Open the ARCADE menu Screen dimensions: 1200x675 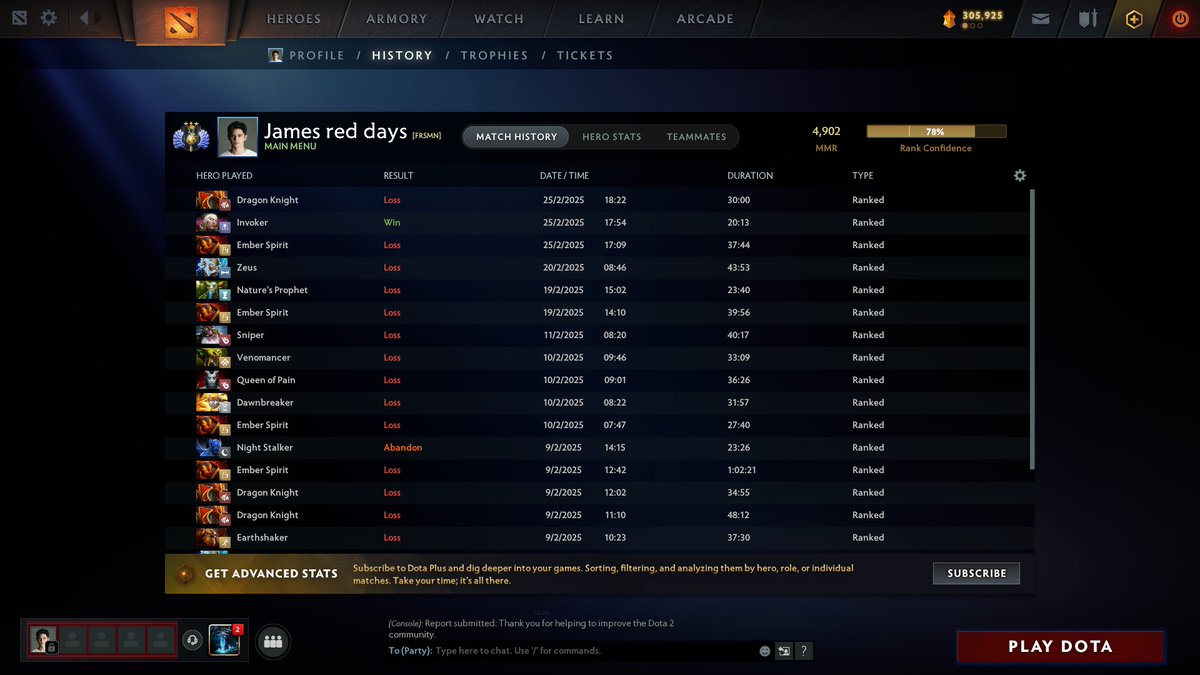pyautogui.click(x=705, y=19)
